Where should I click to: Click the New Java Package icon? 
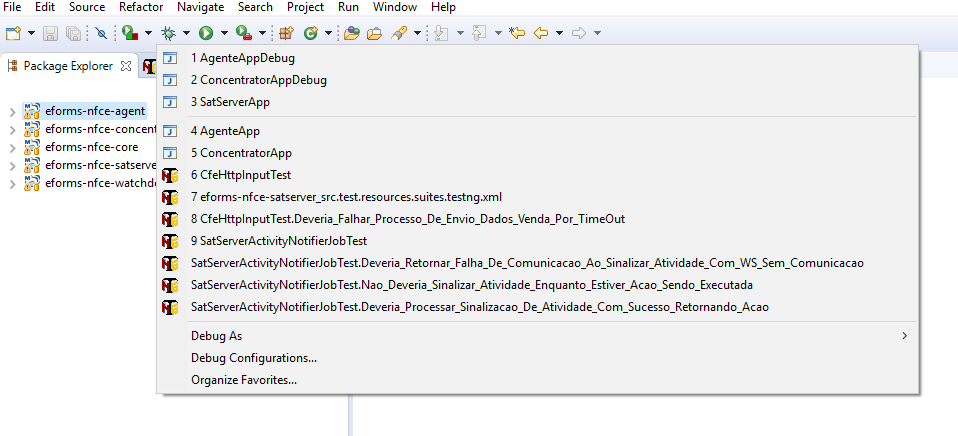click(x=286, y=33)
